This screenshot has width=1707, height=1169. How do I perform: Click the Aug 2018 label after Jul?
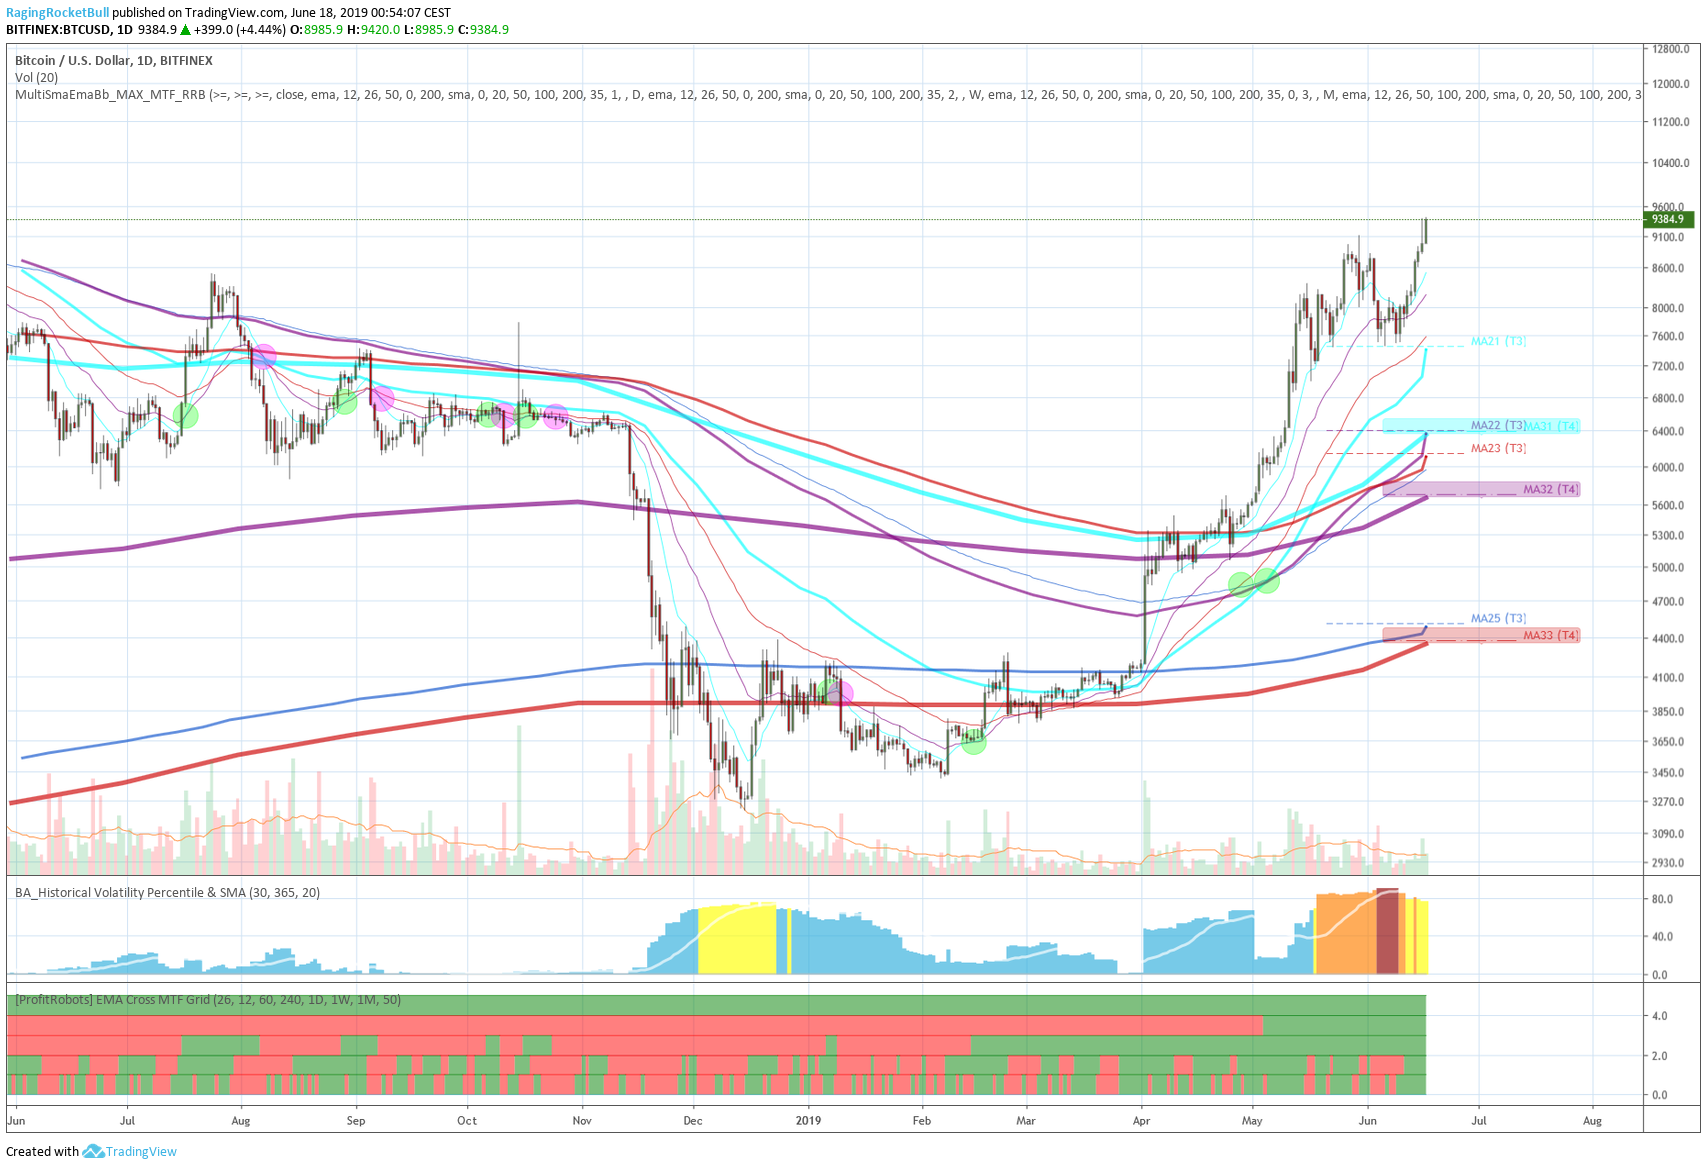pos(240,1121)
